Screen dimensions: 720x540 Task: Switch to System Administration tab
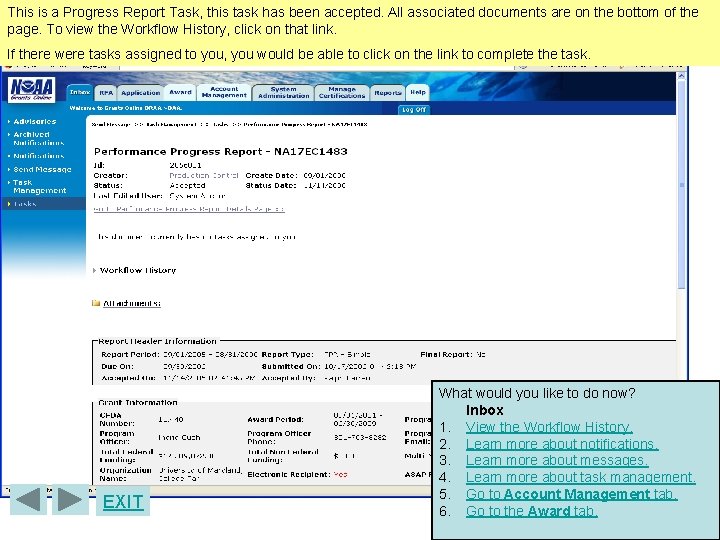coord(283,92)
